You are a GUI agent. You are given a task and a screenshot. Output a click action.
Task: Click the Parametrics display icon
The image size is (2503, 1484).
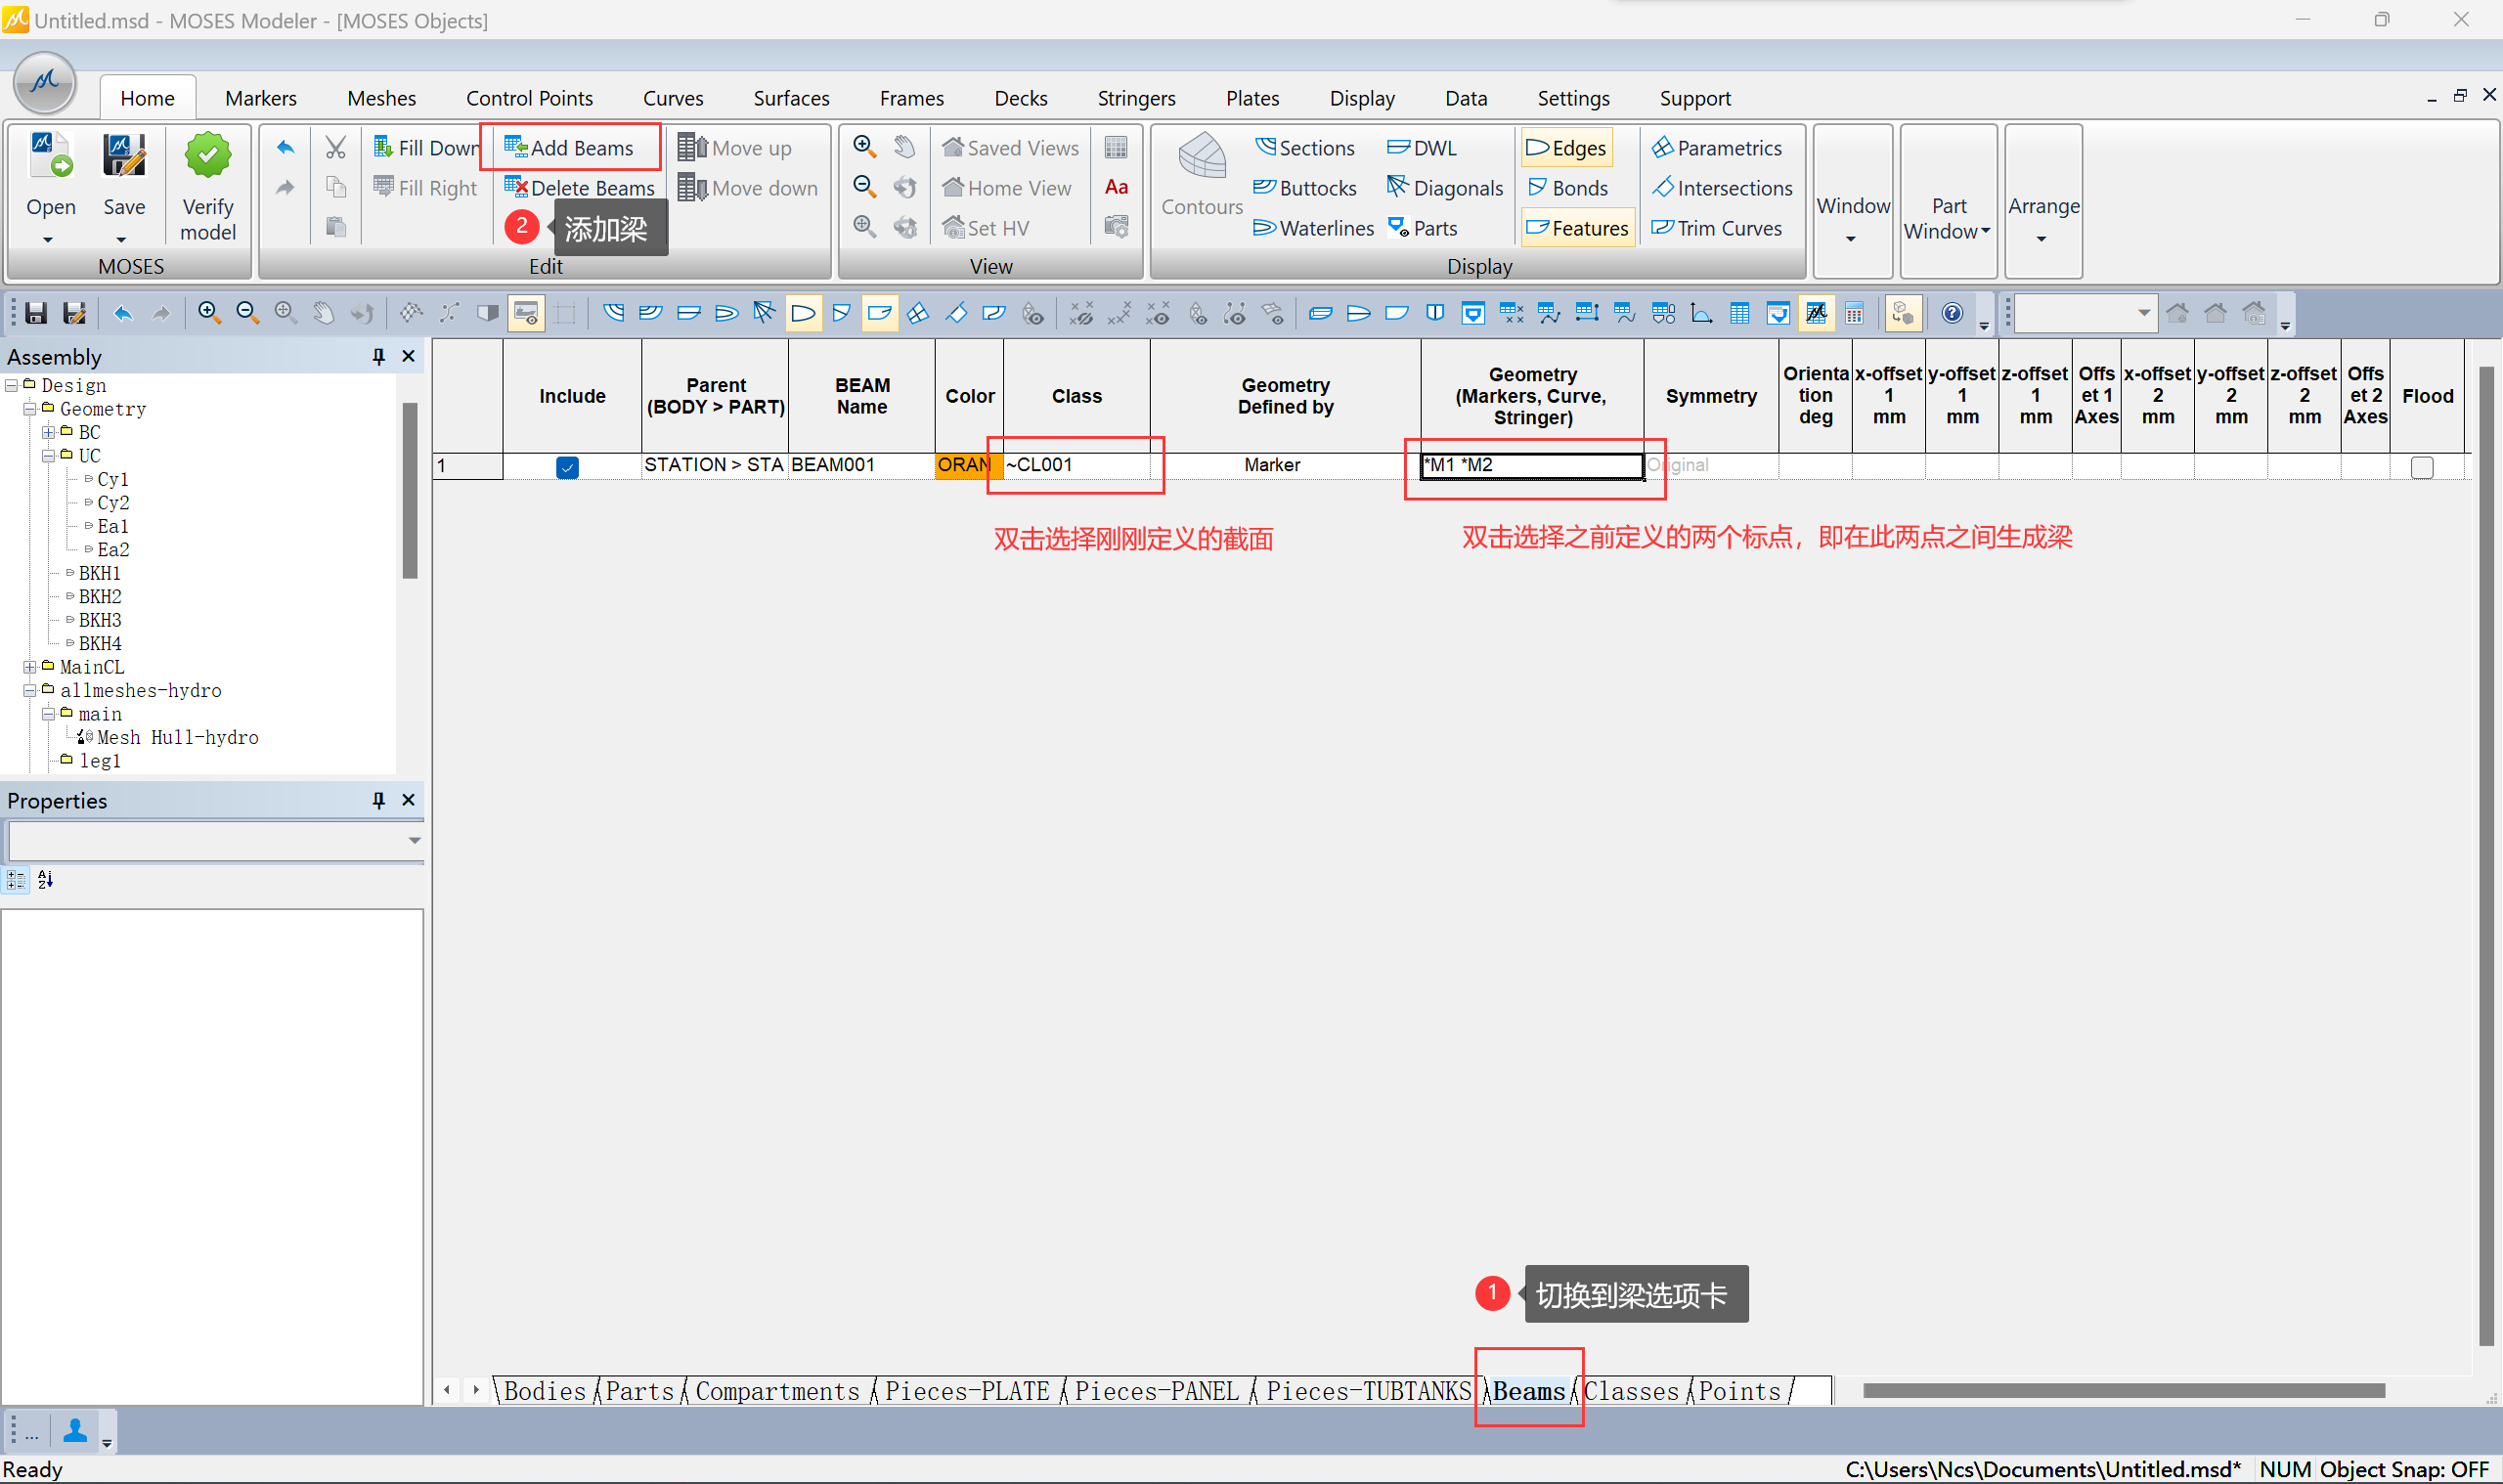coord(1662,147)
